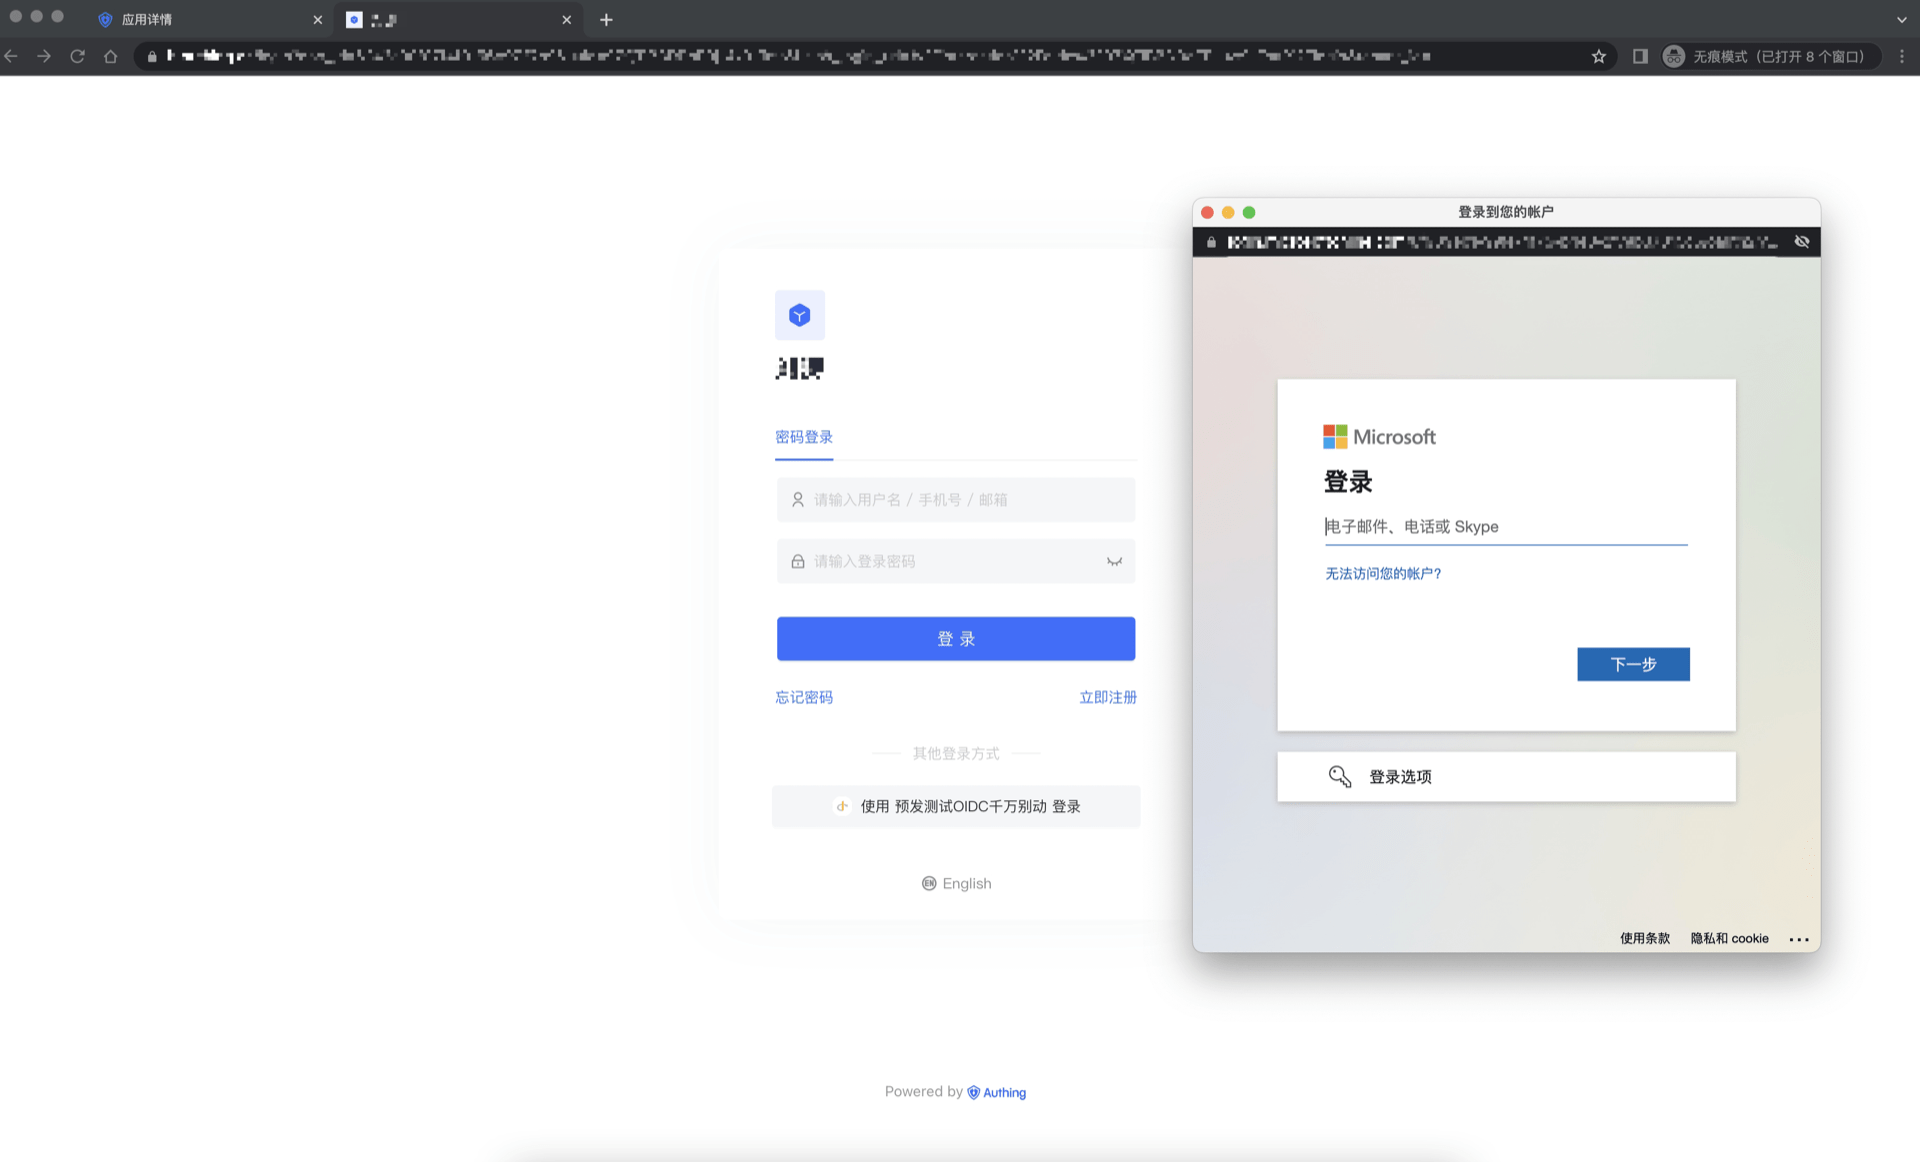Screen dimensions: 1920x1162
Task: Open the side panel icon
Action: click(x=1640, y=57)
